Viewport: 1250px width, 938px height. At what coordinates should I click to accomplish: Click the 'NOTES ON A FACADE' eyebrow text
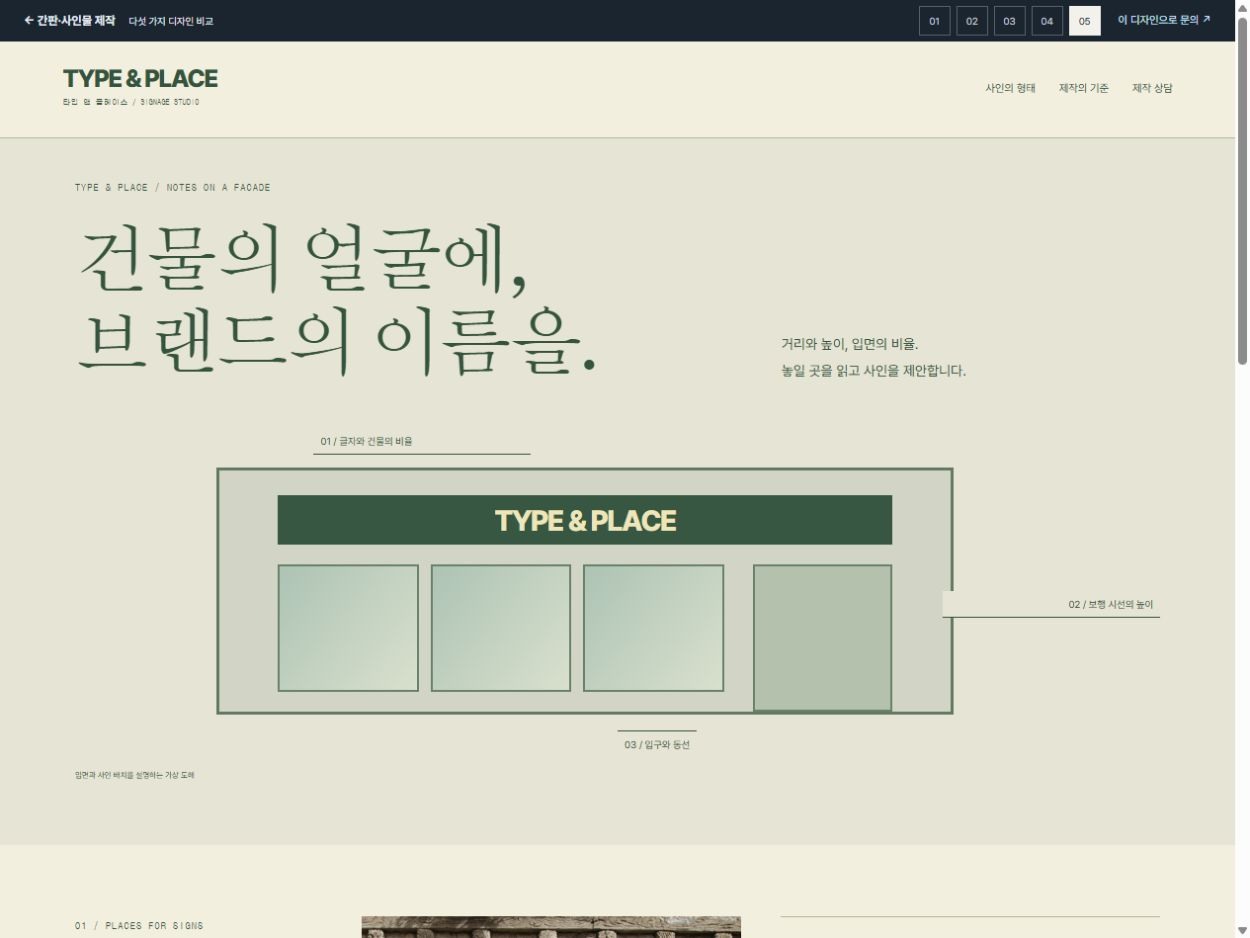(x=218, y=188)
